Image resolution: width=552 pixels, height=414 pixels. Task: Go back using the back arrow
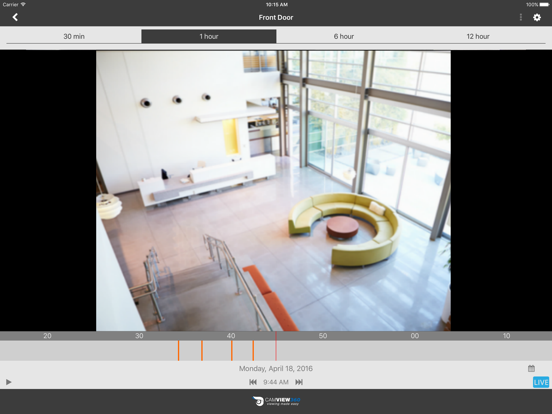15,17
